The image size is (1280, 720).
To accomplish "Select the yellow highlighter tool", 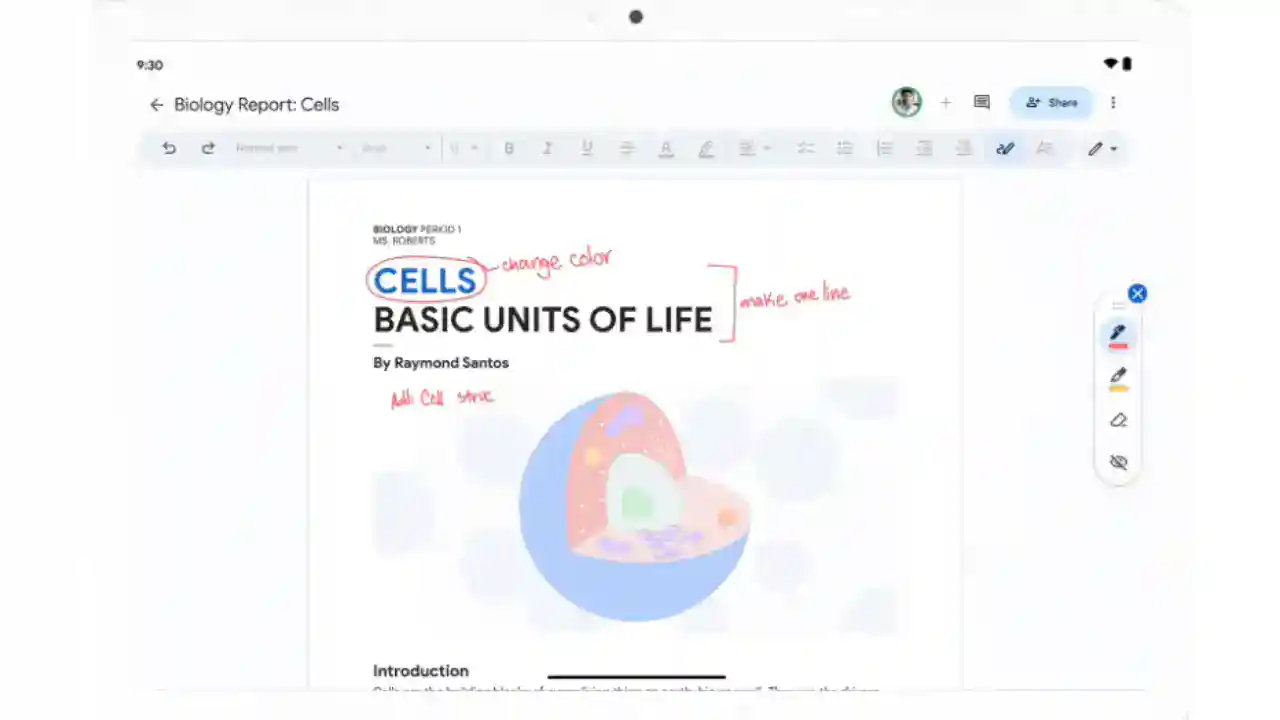I will tap(1118, 378).
